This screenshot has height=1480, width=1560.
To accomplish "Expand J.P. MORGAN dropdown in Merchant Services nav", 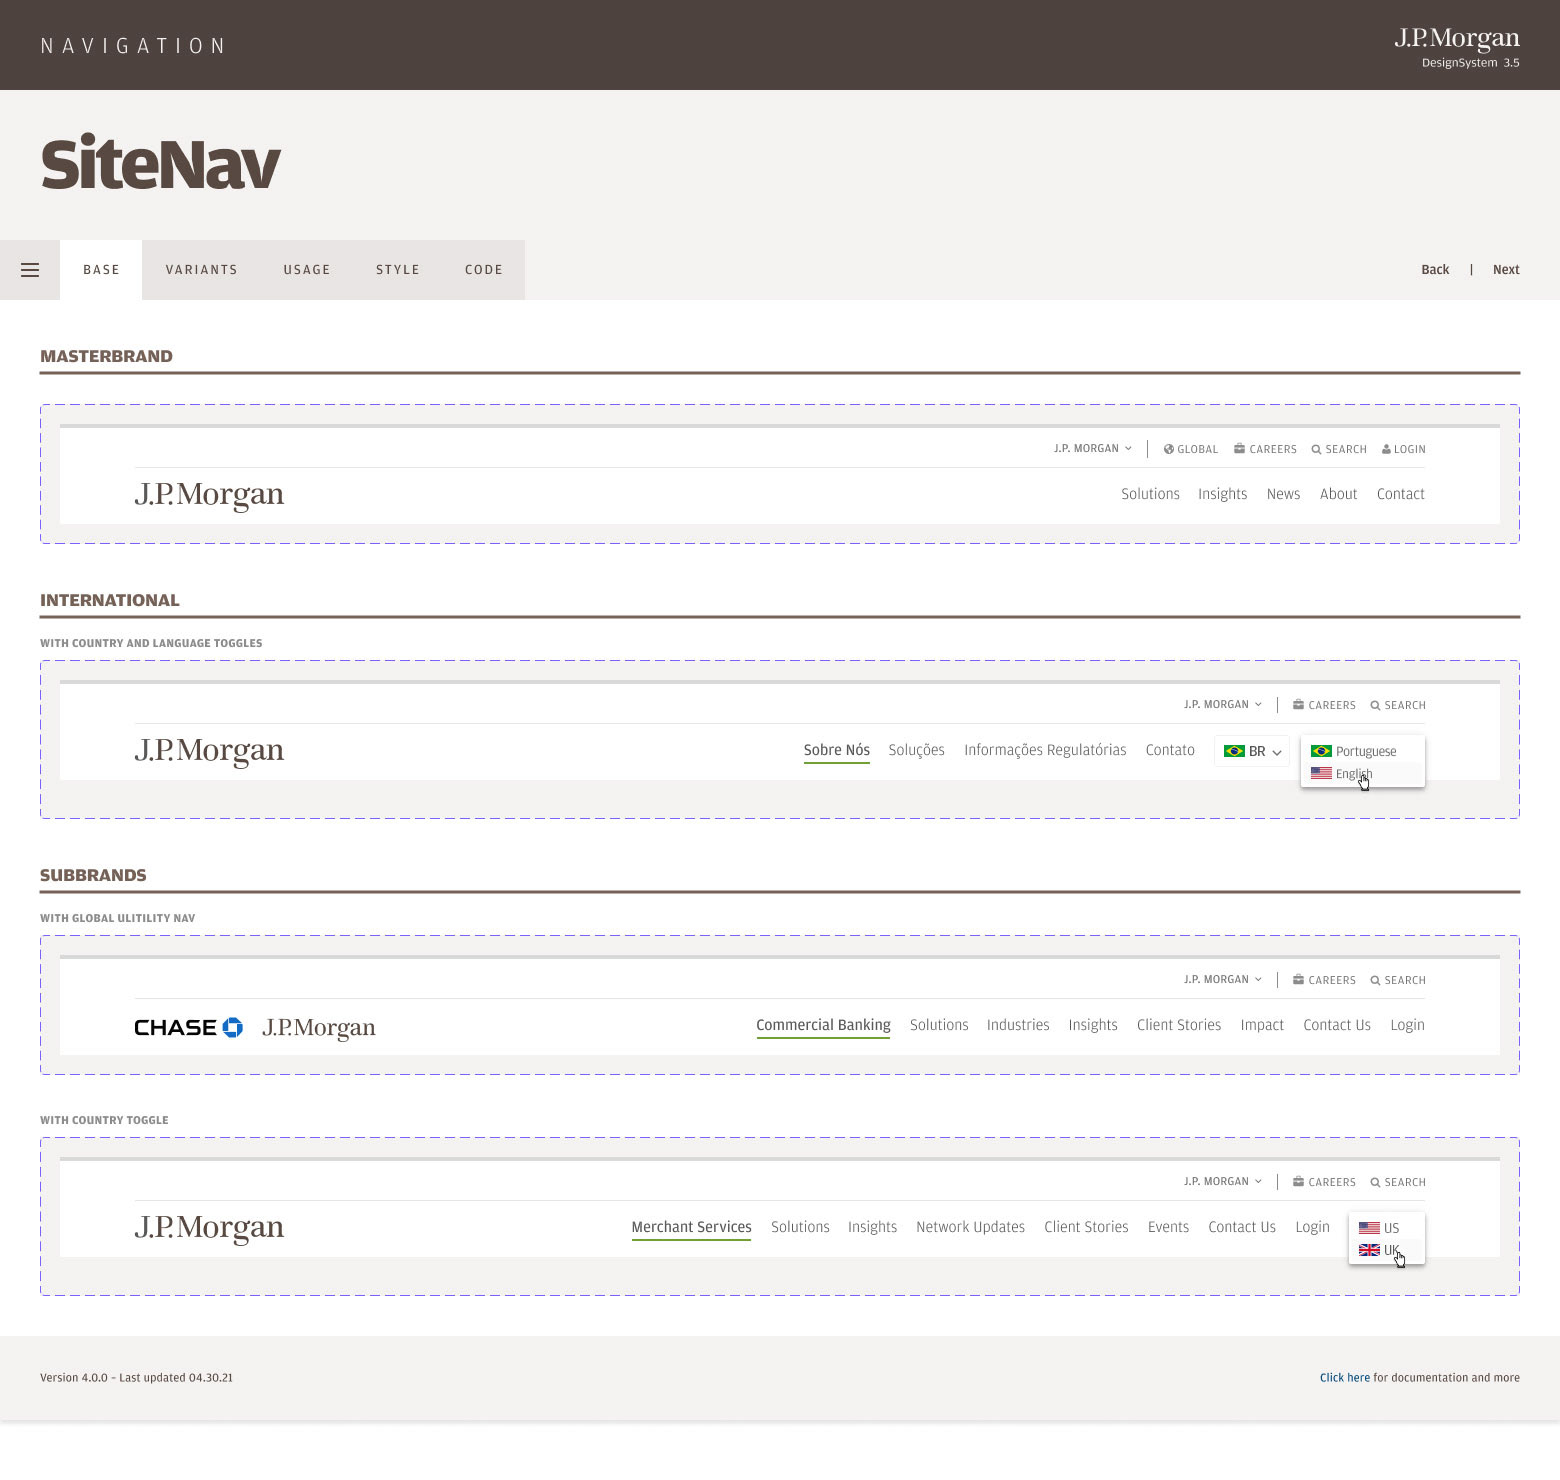I will (1223, 1182).
